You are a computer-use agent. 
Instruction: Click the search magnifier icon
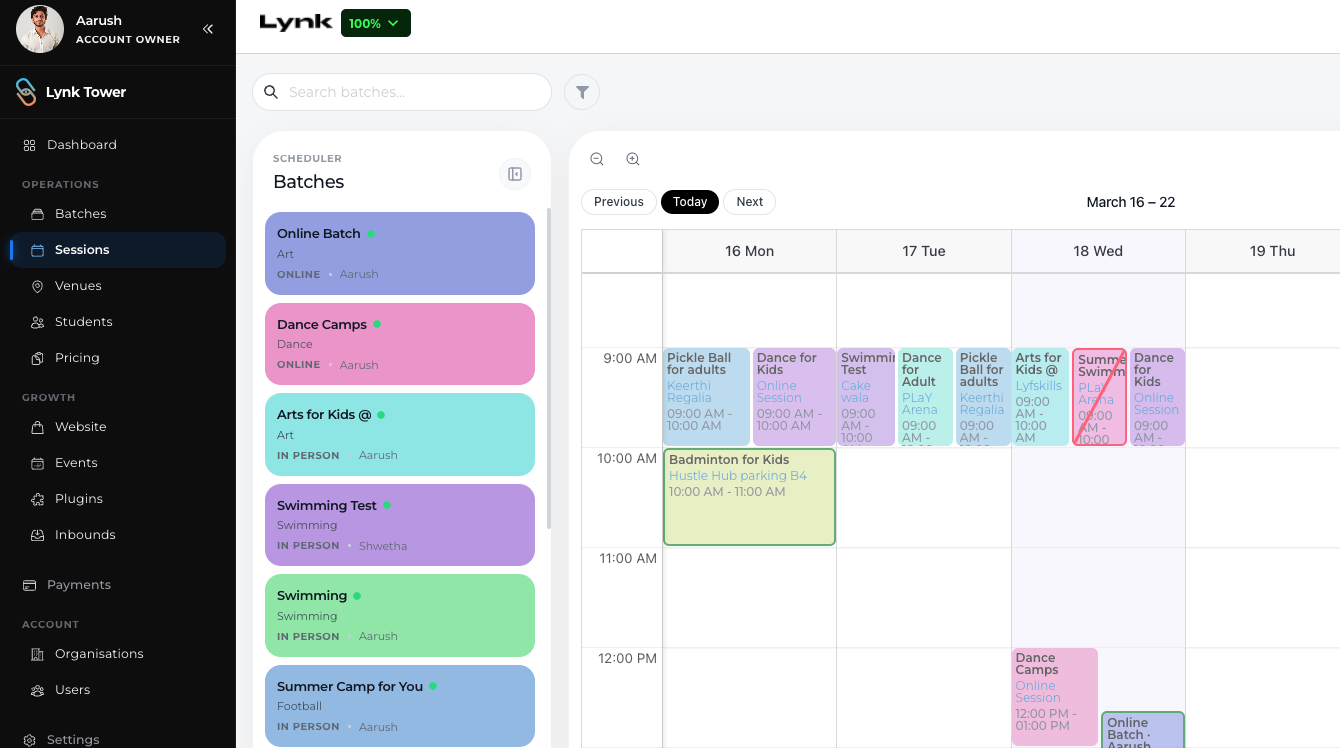(271, 92)
